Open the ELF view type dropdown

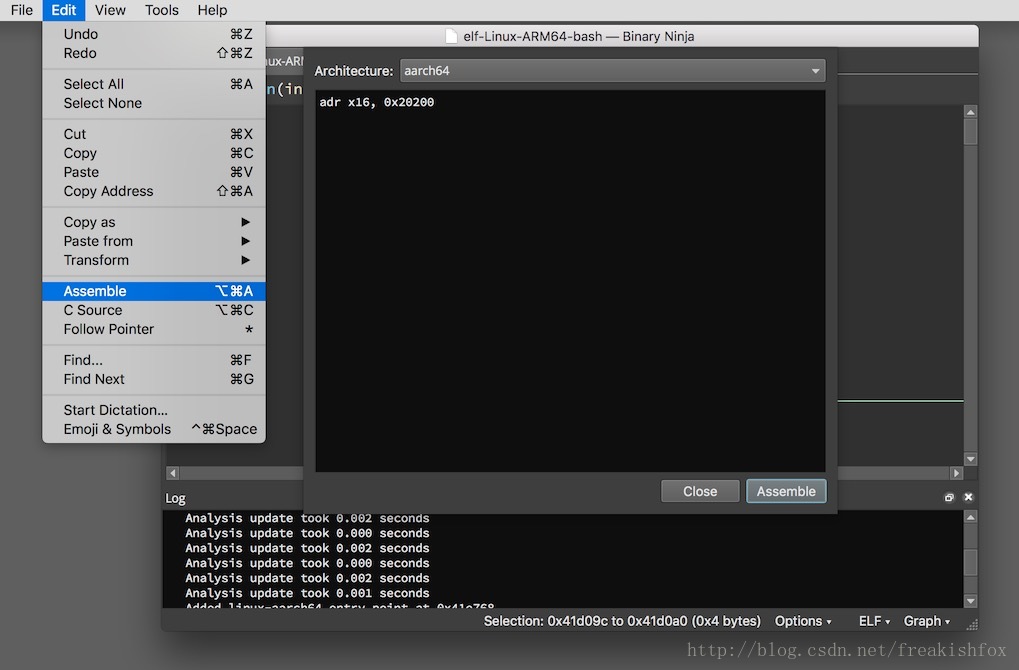pyautogui.click(x=874, y=621)
